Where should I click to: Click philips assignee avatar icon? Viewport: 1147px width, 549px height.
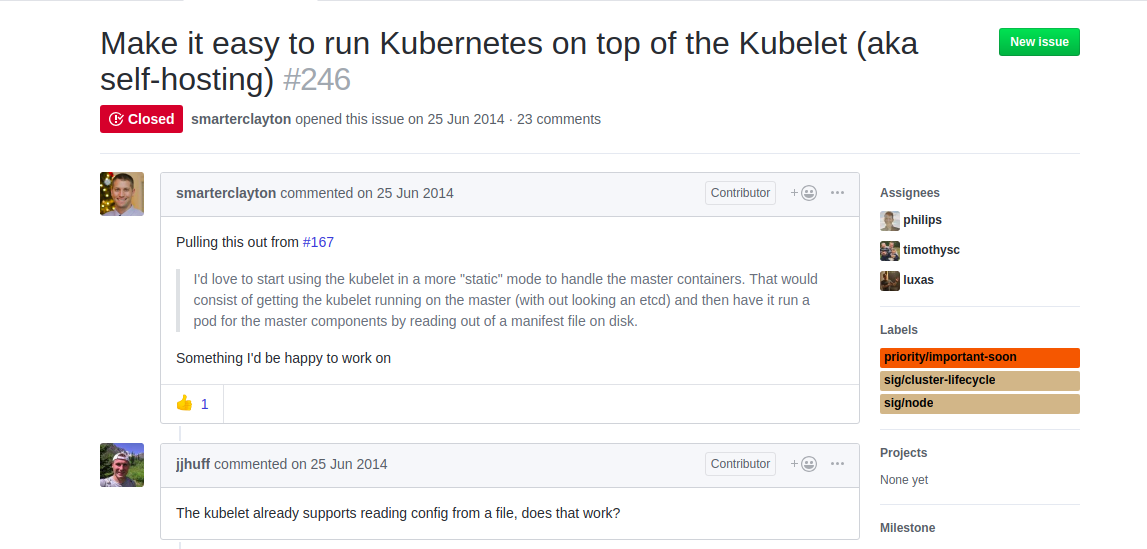pos(890,220)
